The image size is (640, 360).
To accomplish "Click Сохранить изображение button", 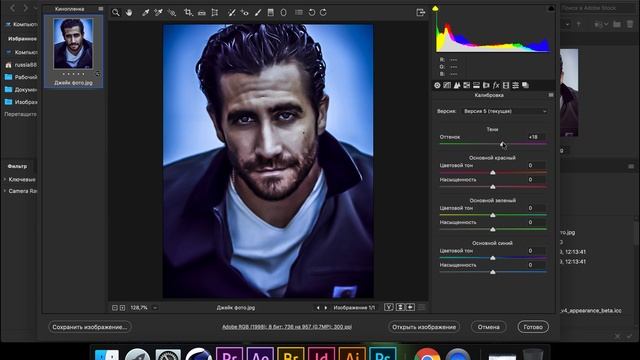I will click(x=90, y=327).
